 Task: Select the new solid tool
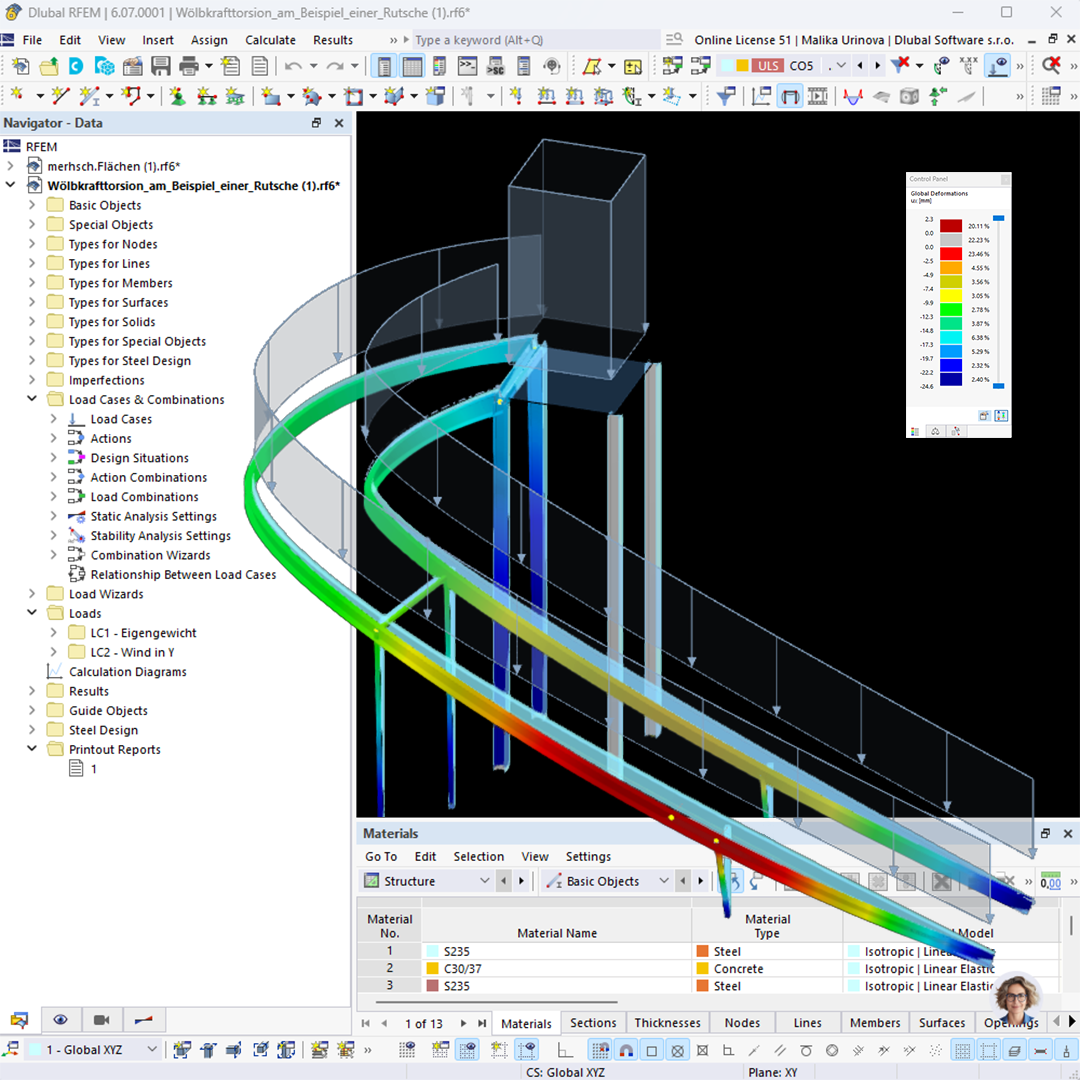394,96
